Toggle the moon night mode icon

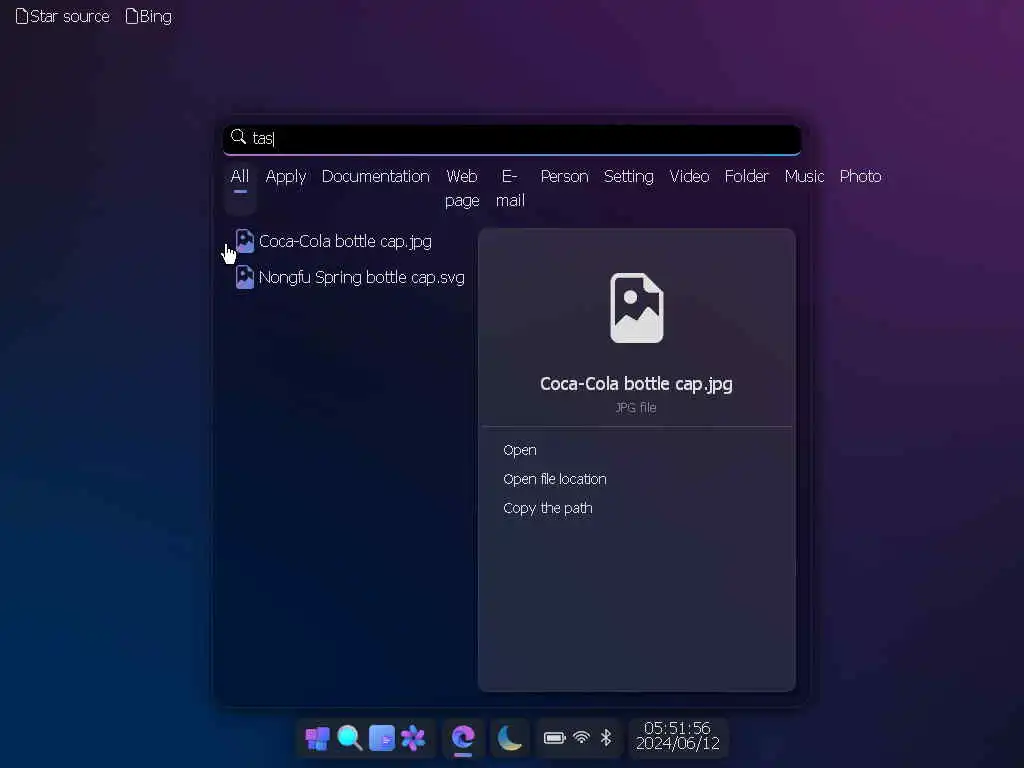tap(509, 738)
